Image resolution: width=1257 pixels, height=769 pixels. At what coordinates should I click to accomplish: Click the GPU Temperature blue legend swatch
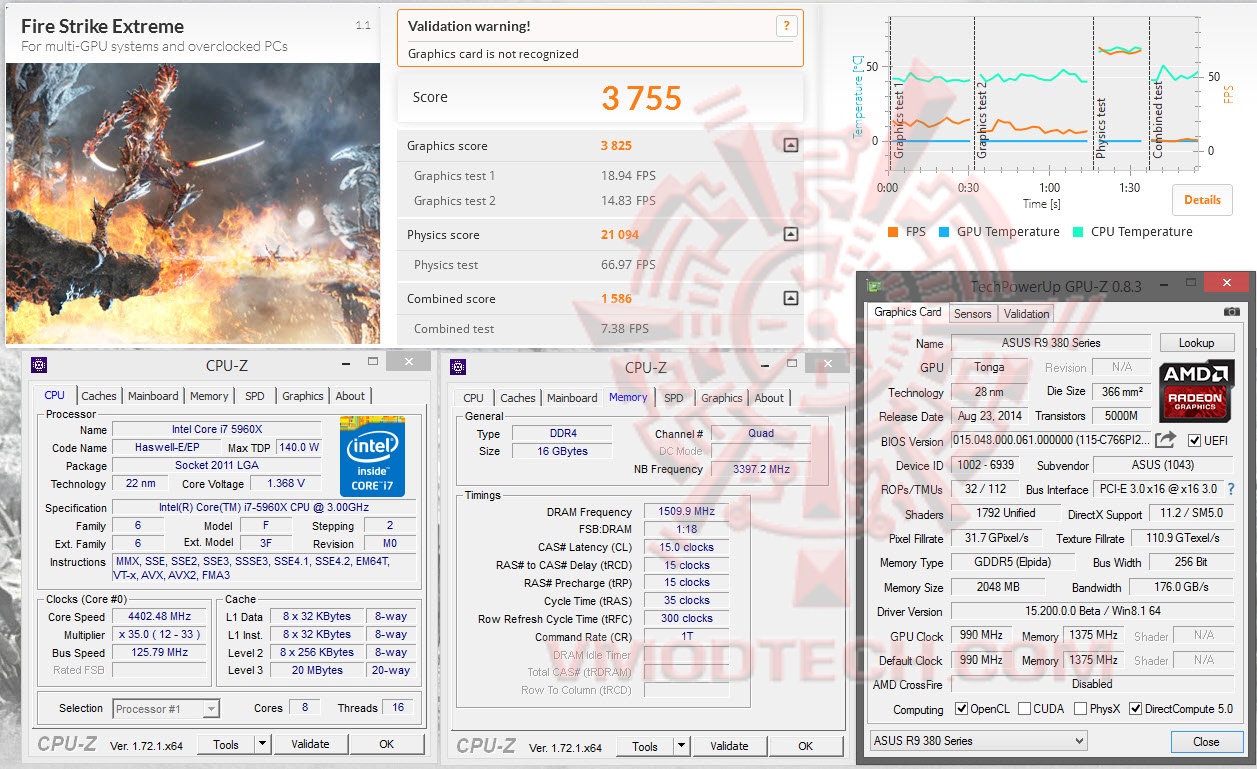(944, 232)
